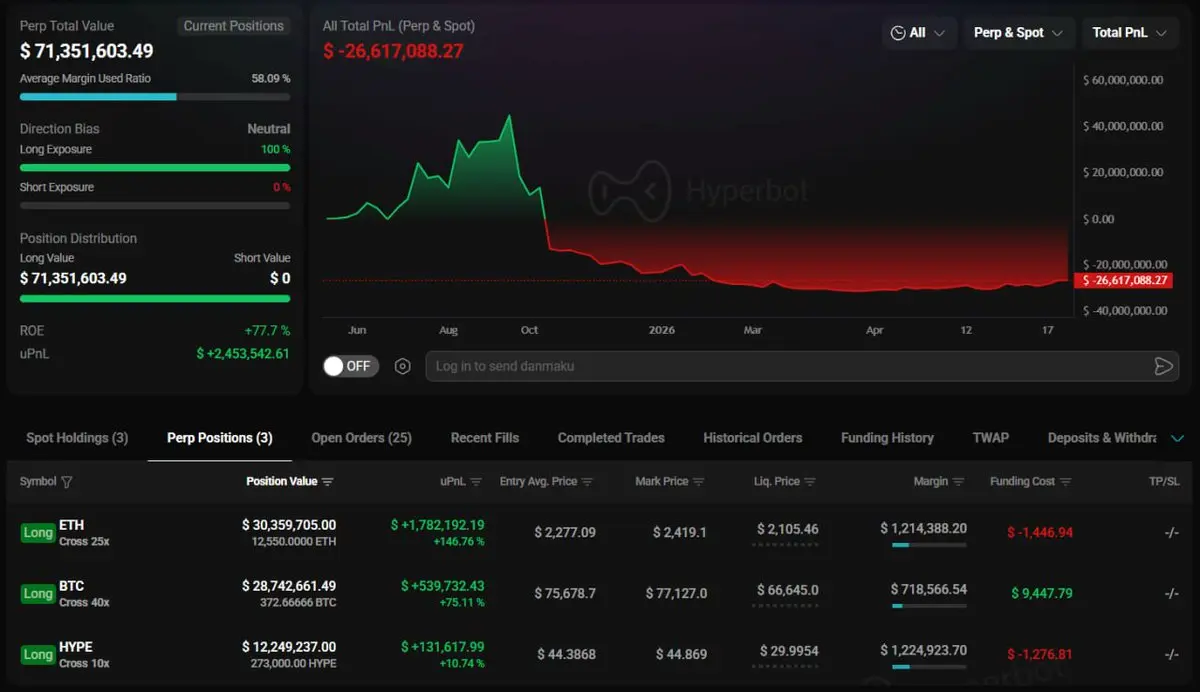Sort by Position Value sort icon
Screen dimensions: 1200x692
(x=328, y=482)
